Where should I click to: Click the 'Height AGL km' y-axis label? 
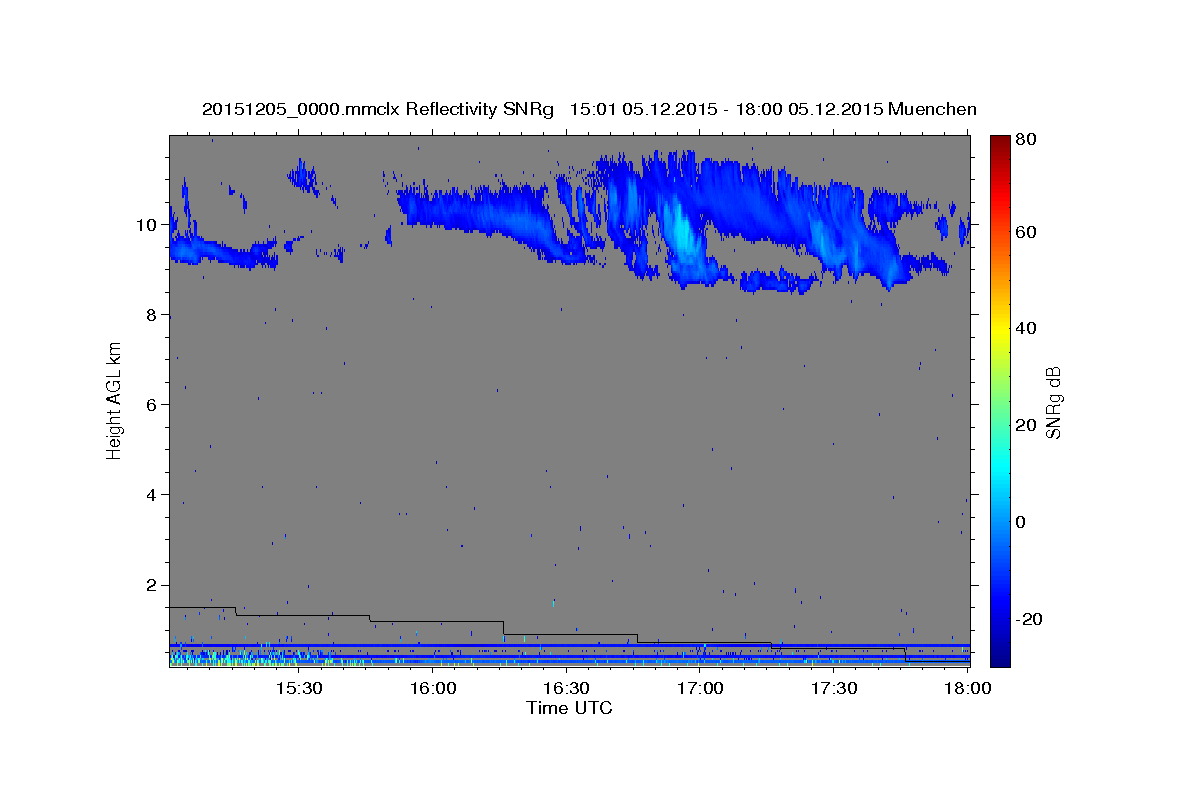[115, 400]
